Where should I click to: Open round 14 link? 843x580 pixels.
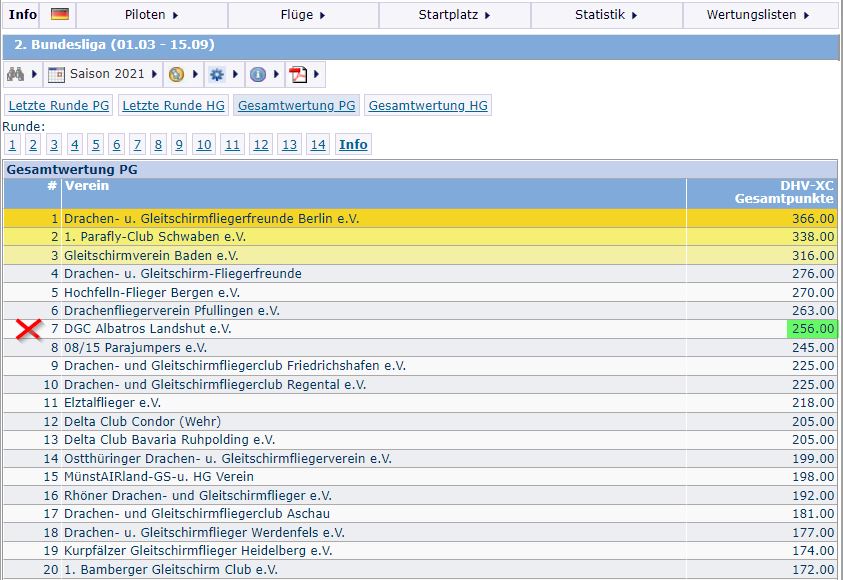tap(318, 145)
